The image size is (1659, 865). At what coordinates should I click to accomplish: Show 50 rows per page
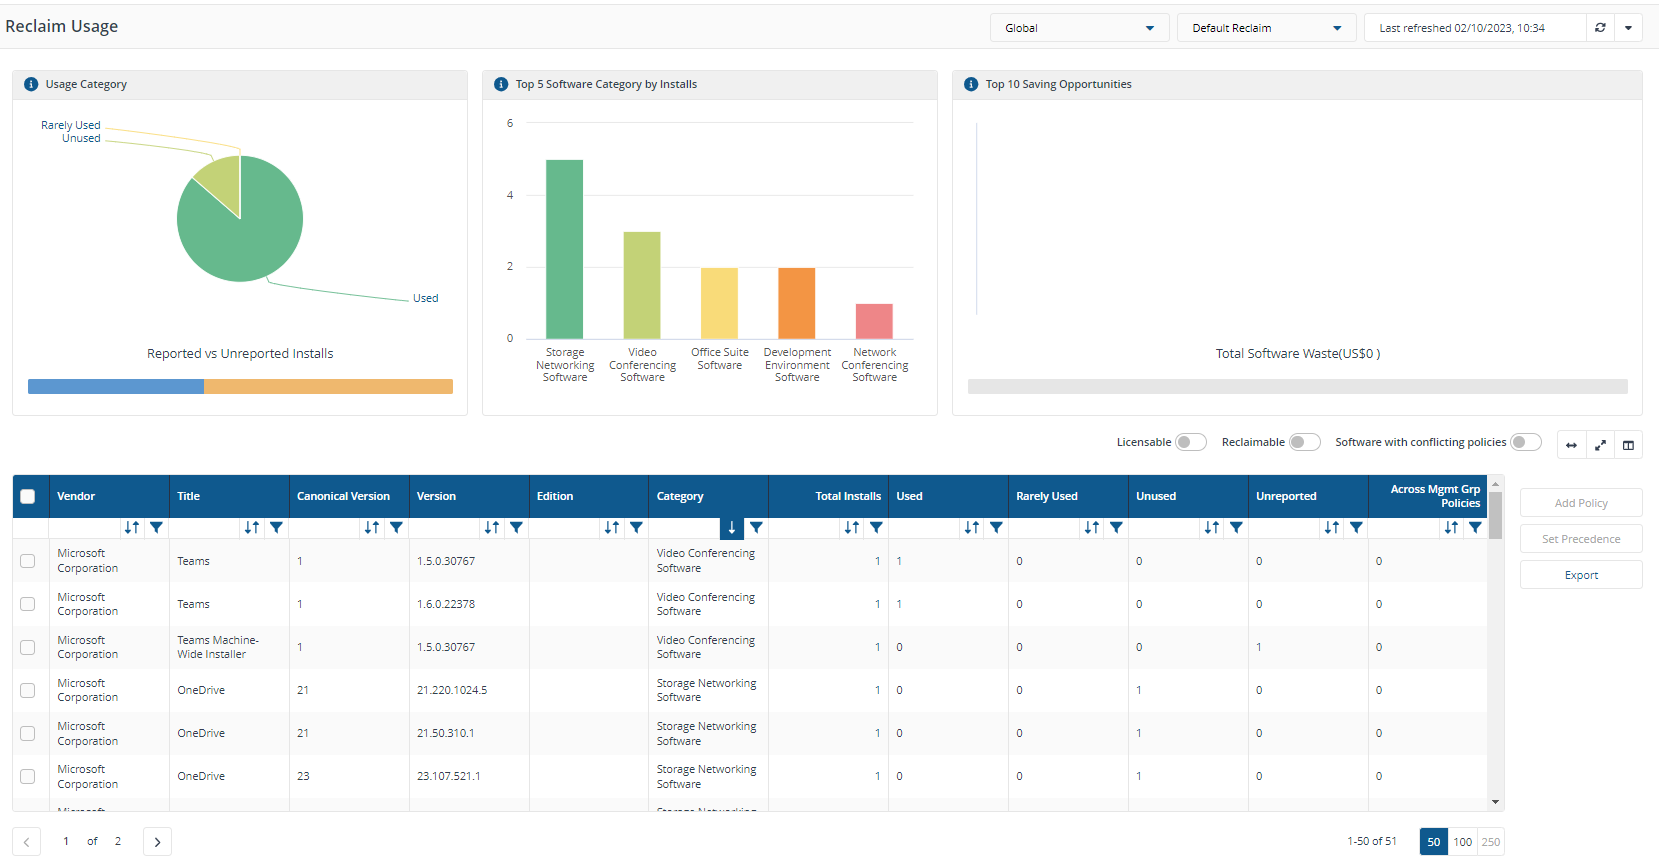click(x=1433, y=842)
